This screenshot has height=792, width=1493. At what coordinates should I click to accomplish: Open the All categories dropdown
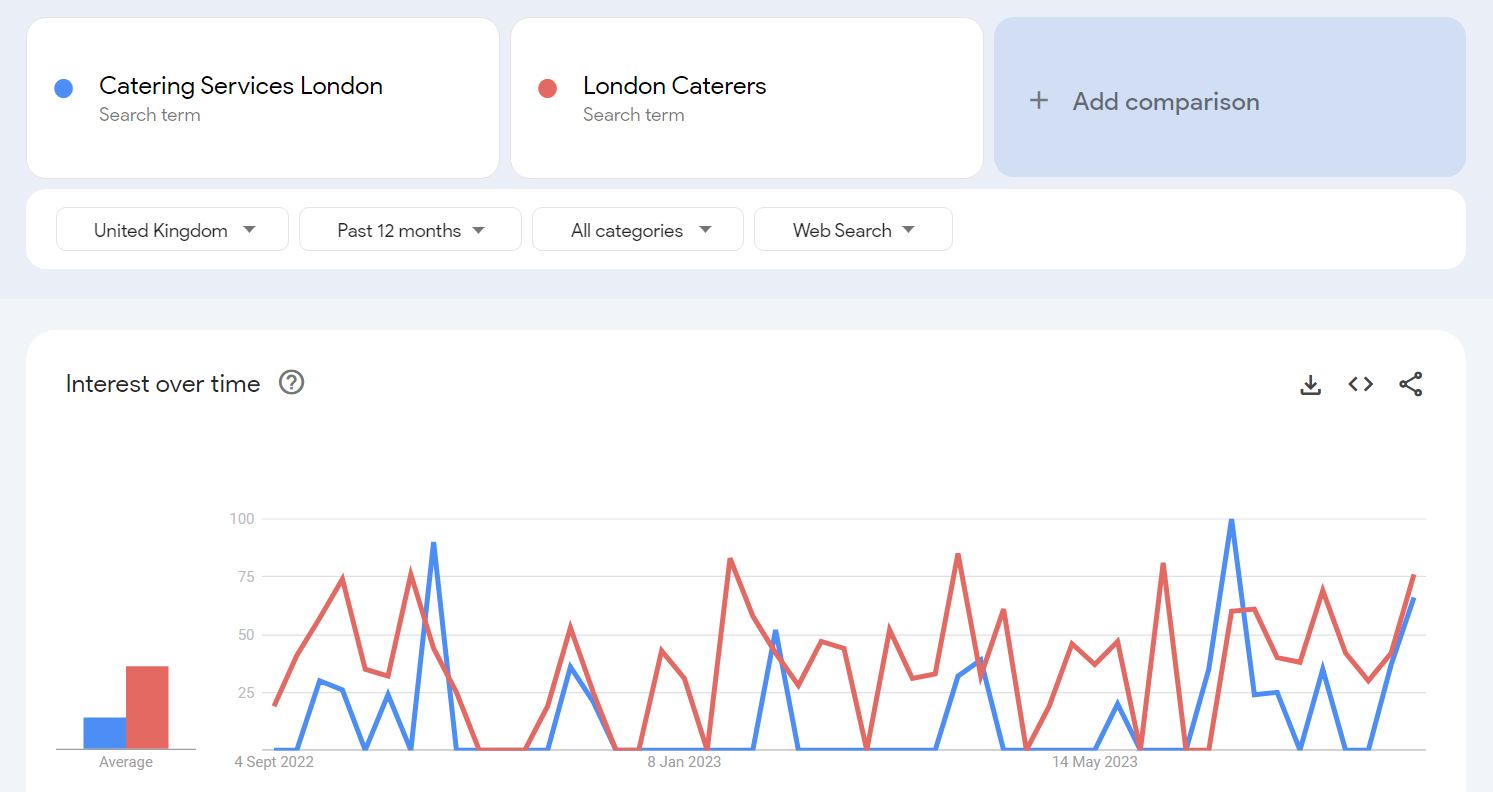637,230
